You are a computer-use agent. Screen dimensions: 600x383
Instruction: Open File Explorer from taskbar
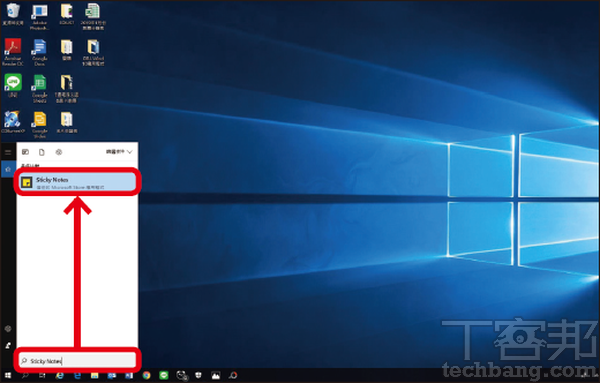95,375
